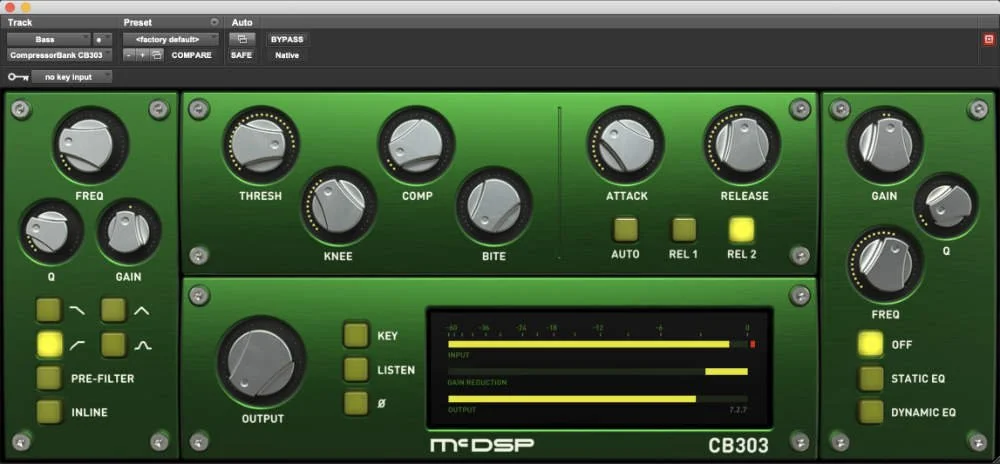This screenshot has width=1000, height=464.
Task: Toggle the PRE-FILTER button
Action: (49, 378)
